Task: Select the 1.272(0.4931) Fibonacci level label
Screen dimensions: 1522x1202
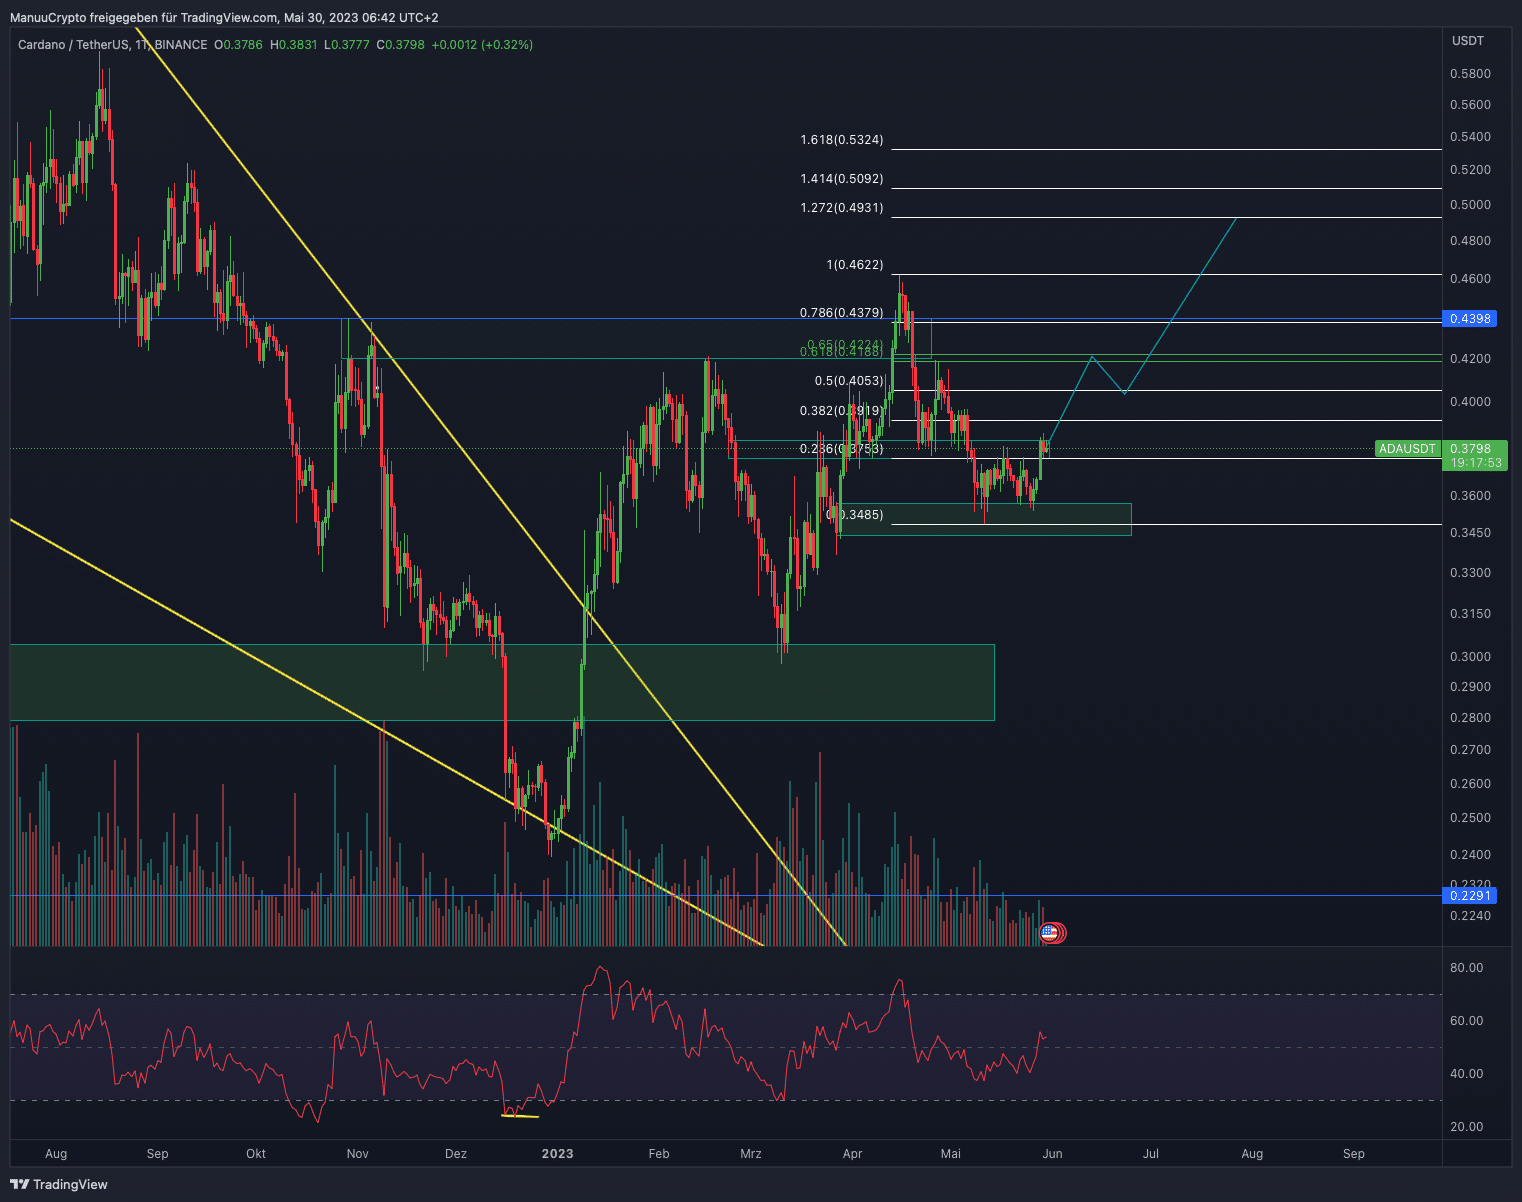Action: 841,208
